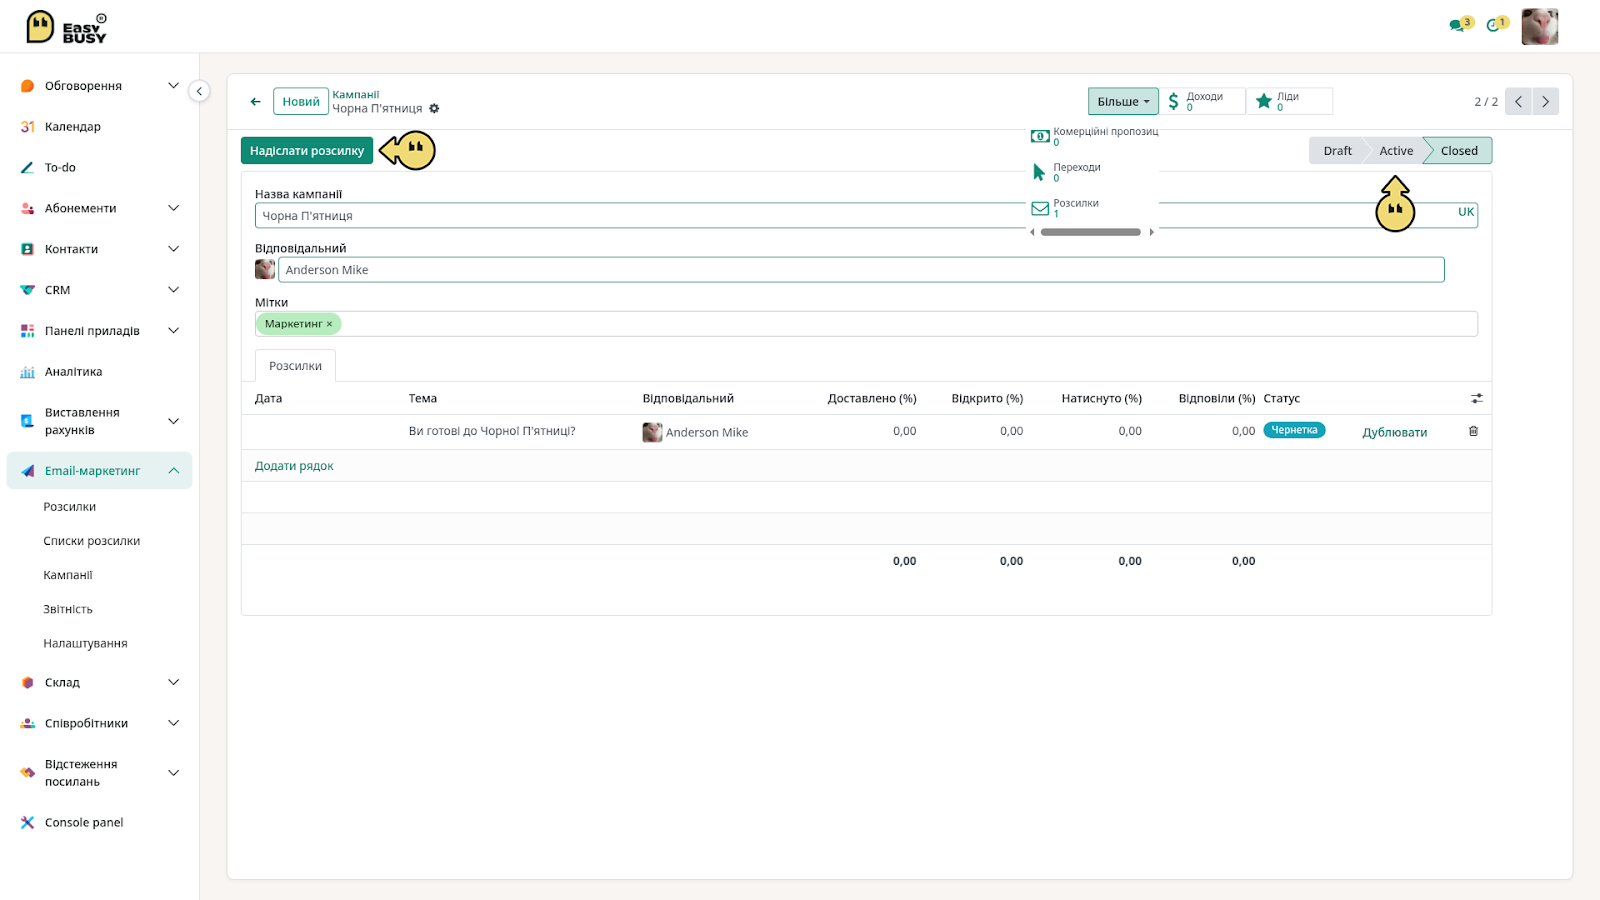This screenshot has width=1600, height=900.
Task: Collapse the sidebar with the round arrow
Action: click(x=199, y=91)
